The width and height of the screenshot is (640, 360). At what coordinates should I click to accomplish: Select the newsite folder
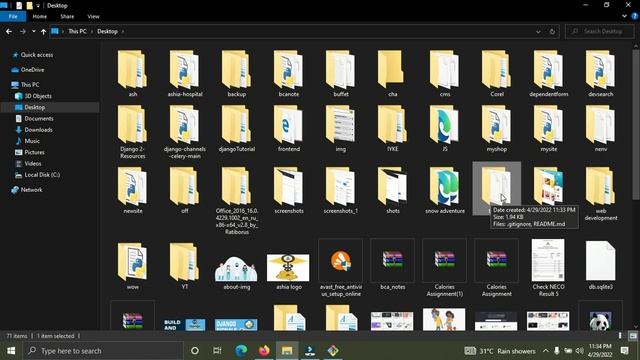132,190
